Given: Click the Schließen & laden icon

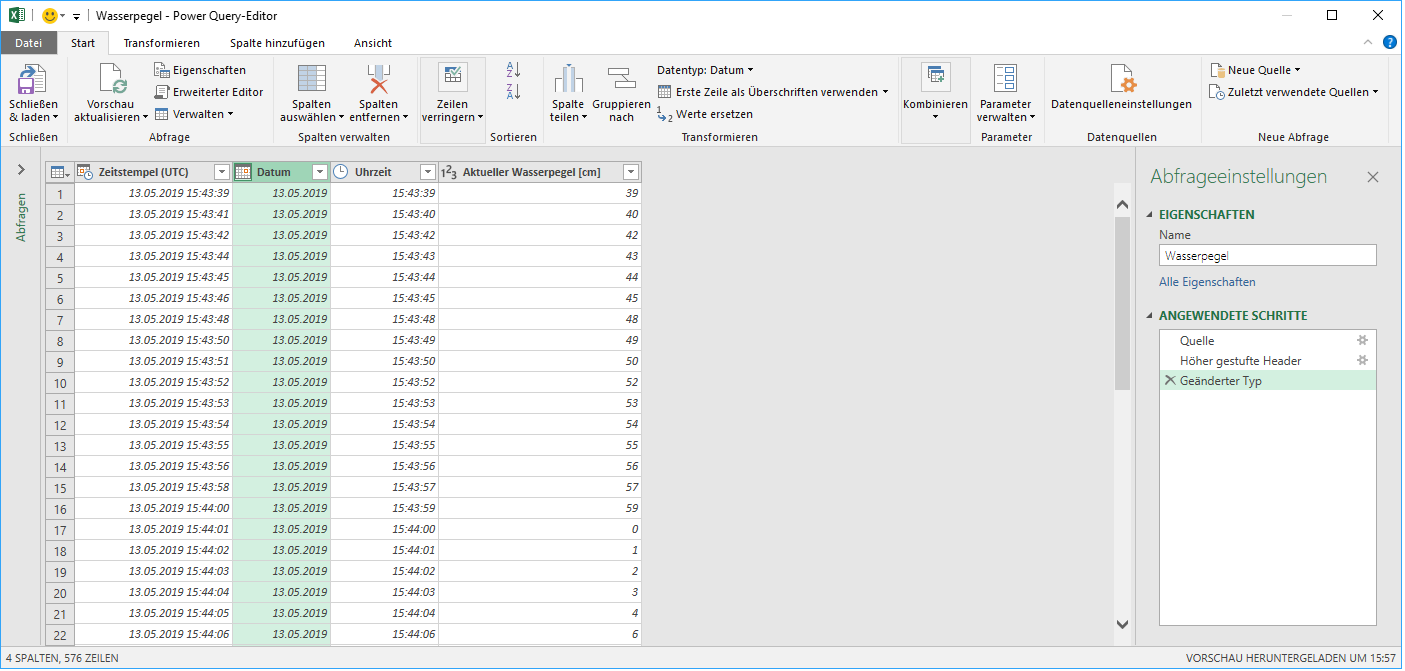Looking at the screenshot, I should click(x=33, y=80).
